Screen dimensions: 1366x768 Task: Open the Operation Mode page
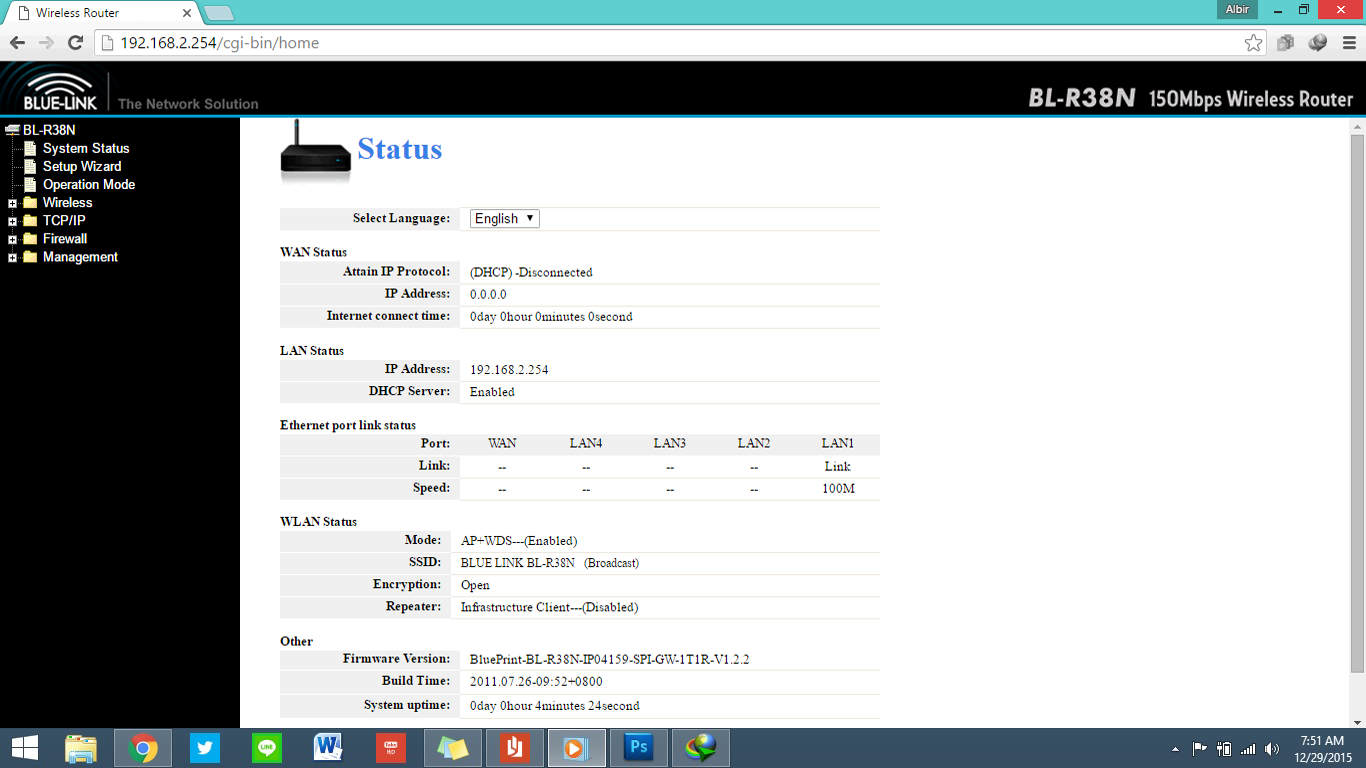(x=89, y=184)
